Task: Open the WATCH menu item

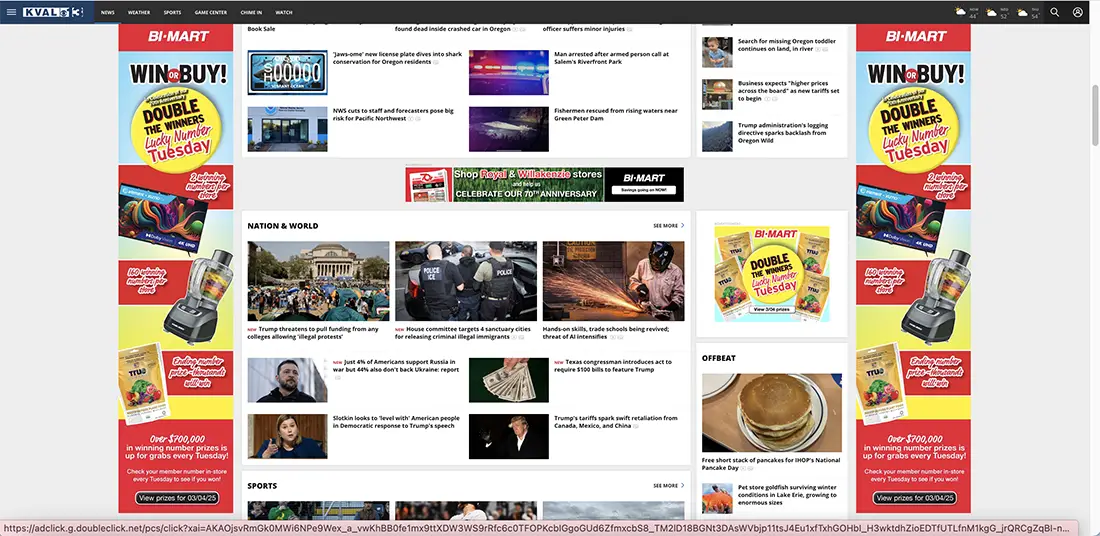Action: pos(283,12)
